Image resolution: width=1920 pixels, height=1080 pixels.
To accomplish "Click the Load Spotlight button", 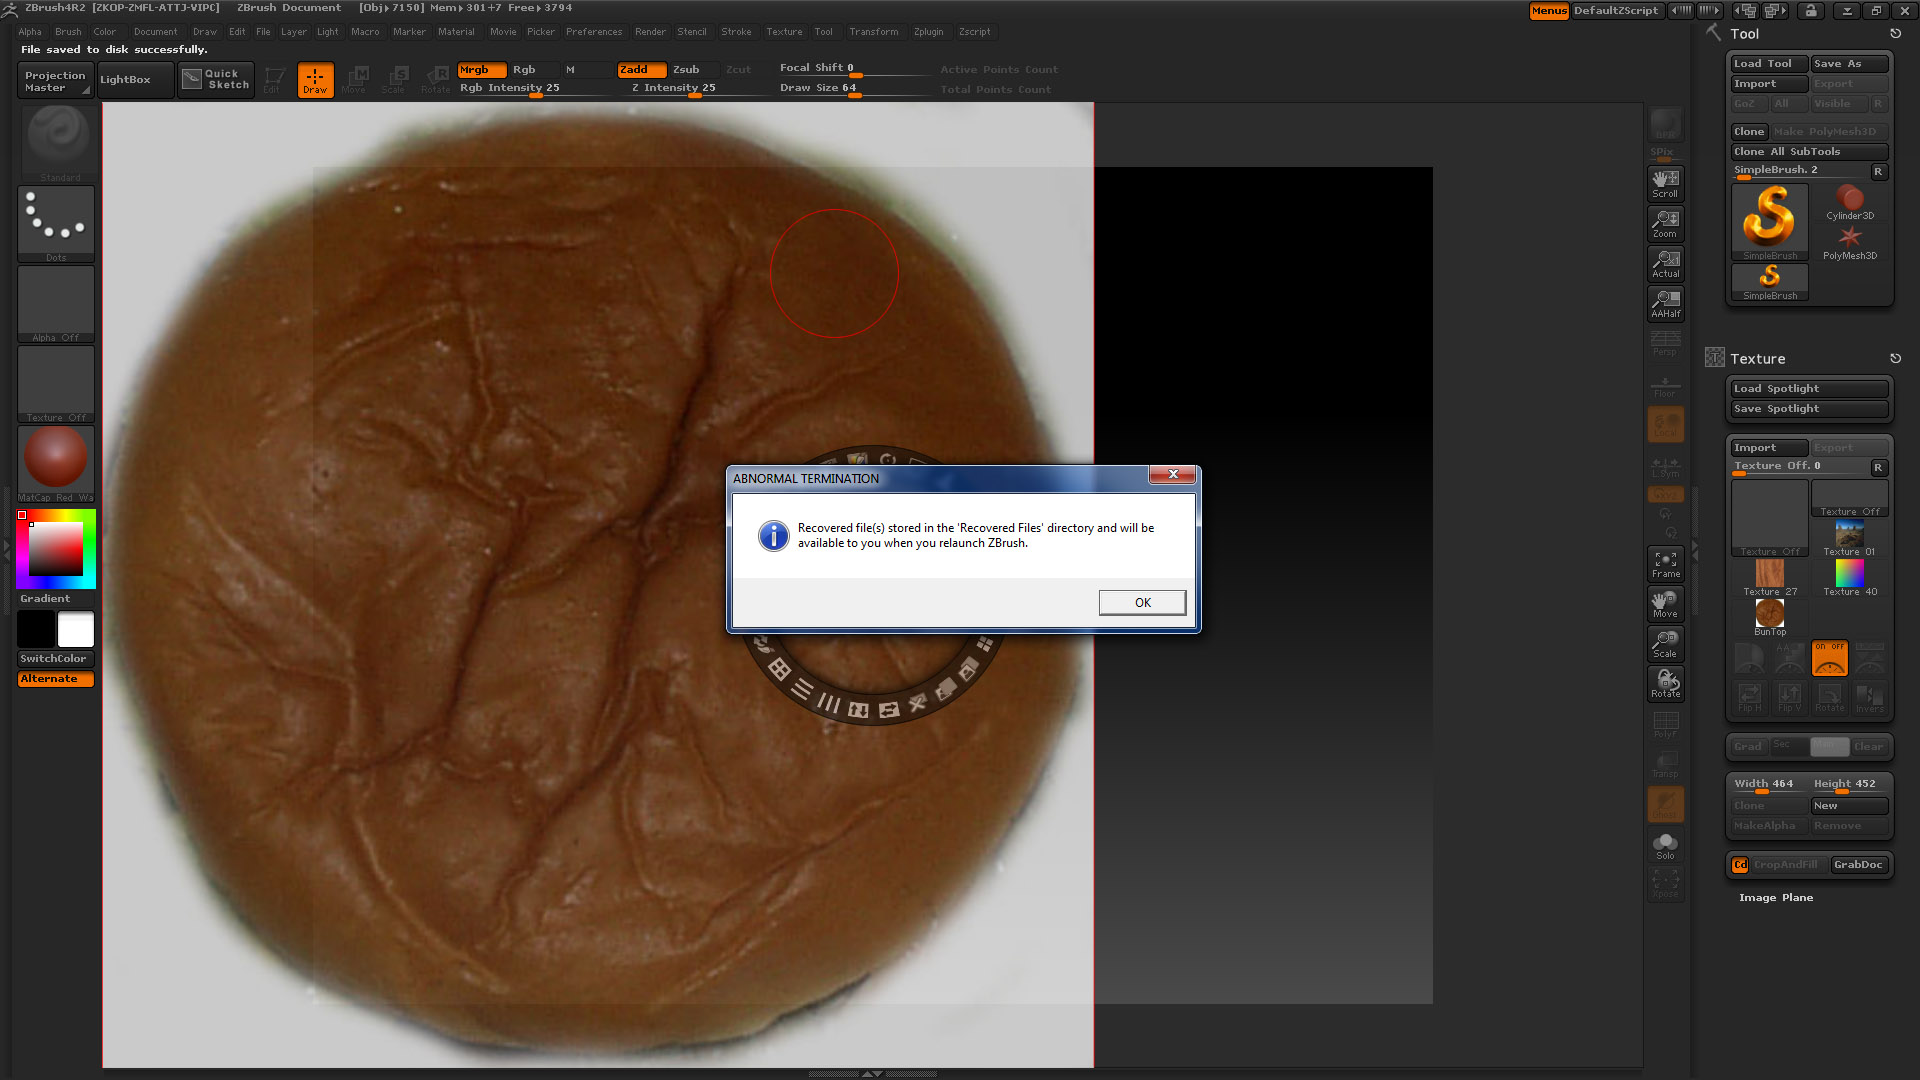I will pyautogui.click(x=1808, y=389).
